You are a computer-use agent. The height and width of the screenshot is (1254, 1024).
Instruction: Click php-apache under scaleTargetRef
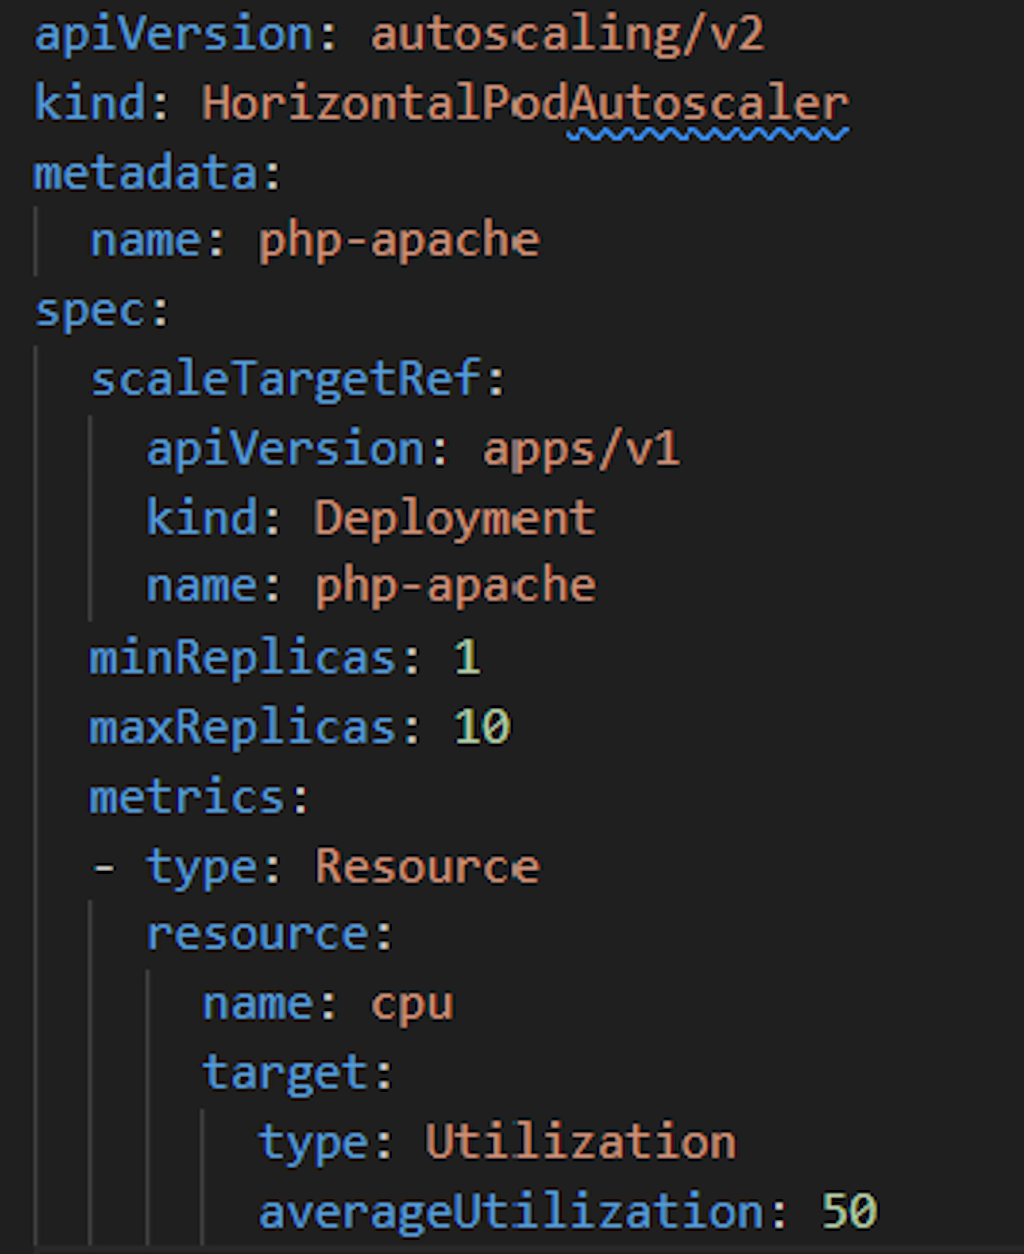(x=455, y=586)
